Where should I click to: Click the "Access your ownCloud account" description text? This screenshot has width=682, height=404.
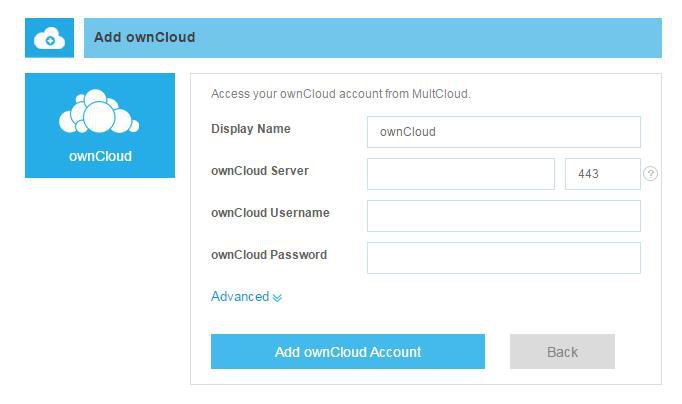click(340, 95)
